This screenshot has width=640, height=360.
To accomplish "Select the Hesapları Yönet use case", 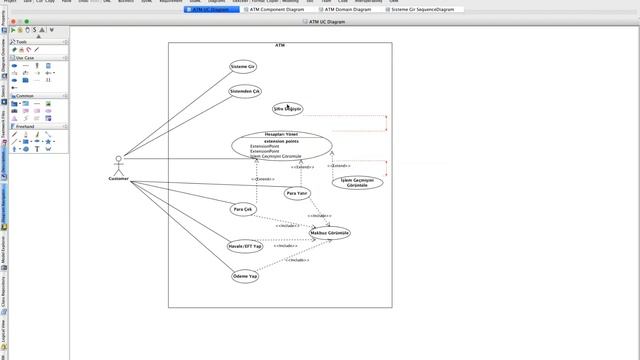I will (282, 145).
